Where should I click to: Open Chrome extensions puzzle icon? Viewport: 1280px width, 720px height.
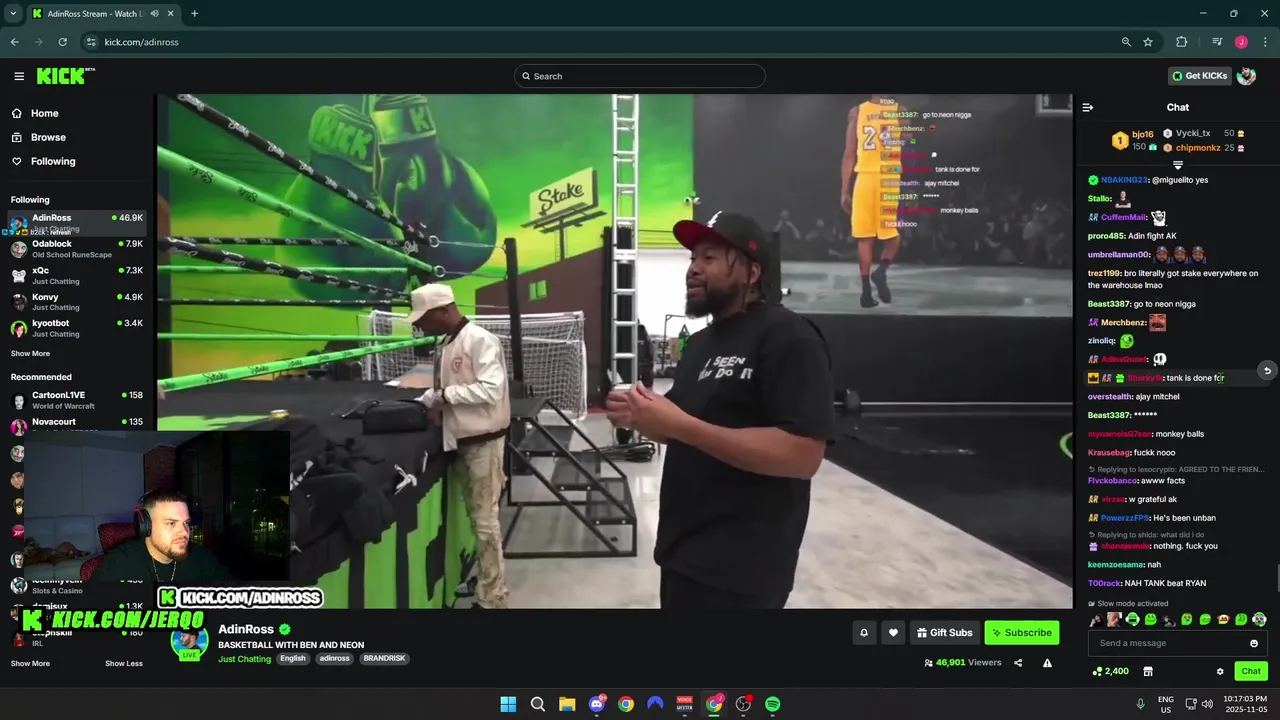[x=1181, y=42]
